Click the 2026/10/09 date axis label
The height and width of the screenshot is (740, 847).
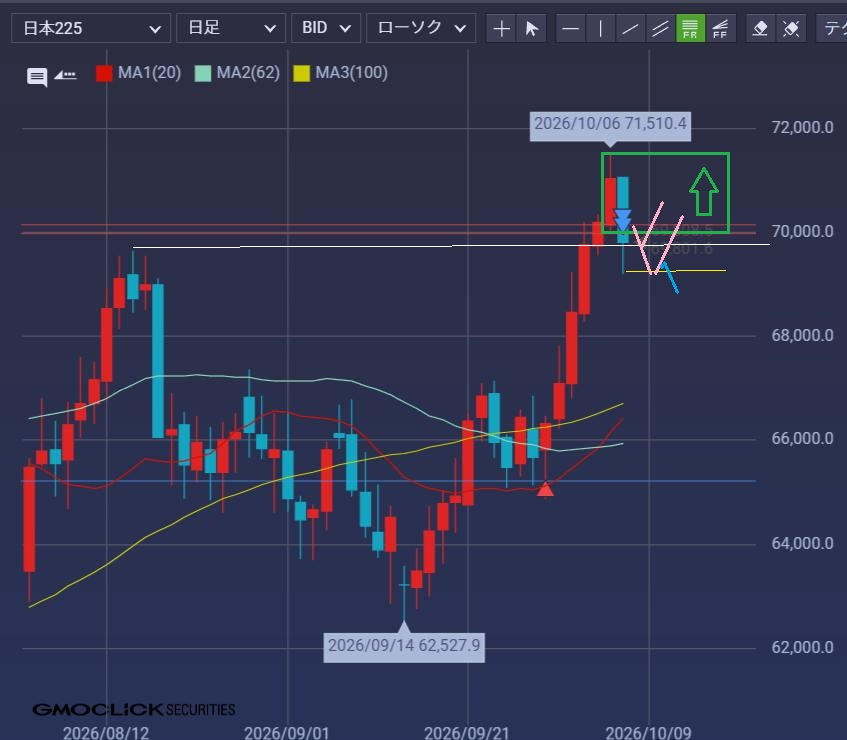[x=648, y=732]
